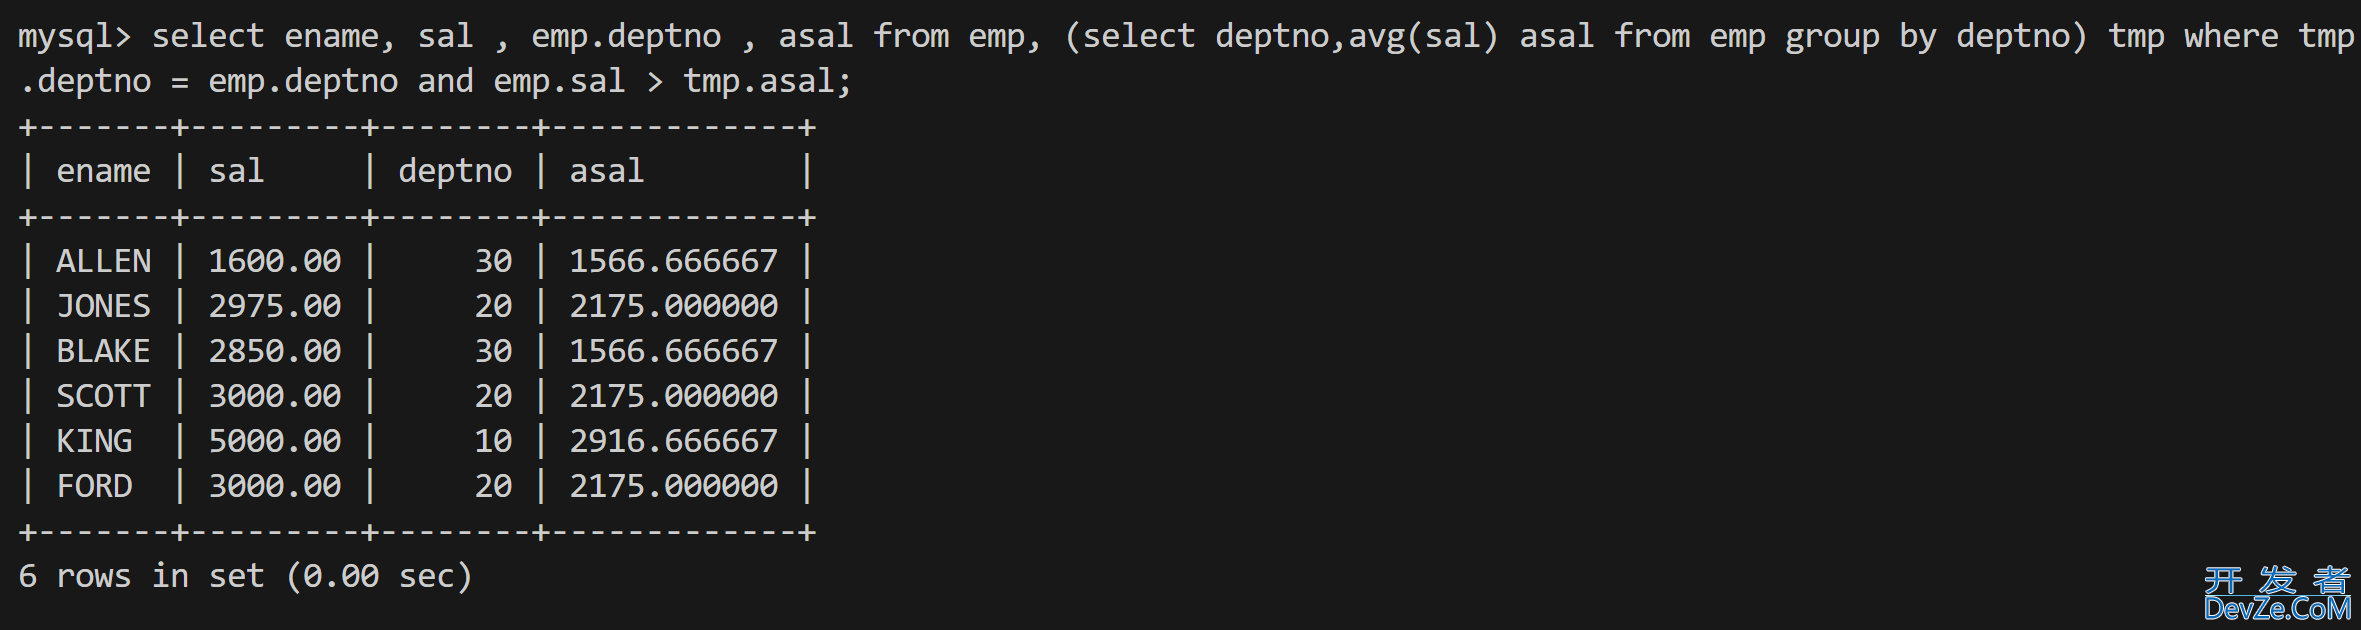Click the mysql> prompt text
The width and height of the screenshot is (2361, 630).
click(x=75, y=37)
